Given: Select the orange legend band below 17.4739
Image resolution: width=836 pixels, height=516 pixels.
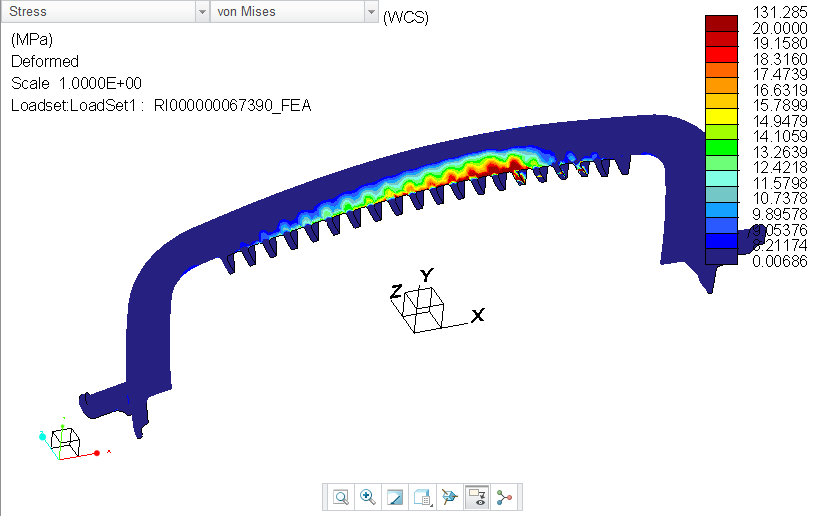Looking at the screenshot, I should coord(721,85).
